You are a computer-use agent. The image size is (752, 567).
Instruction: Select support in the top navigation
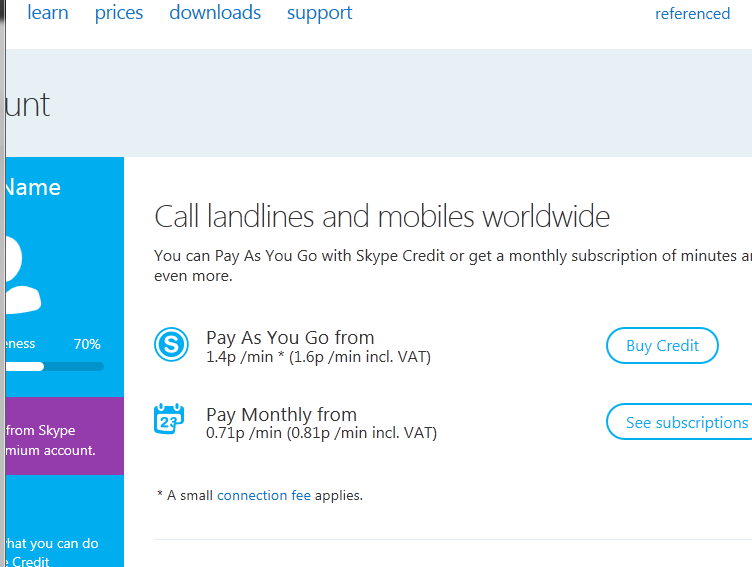319,13
